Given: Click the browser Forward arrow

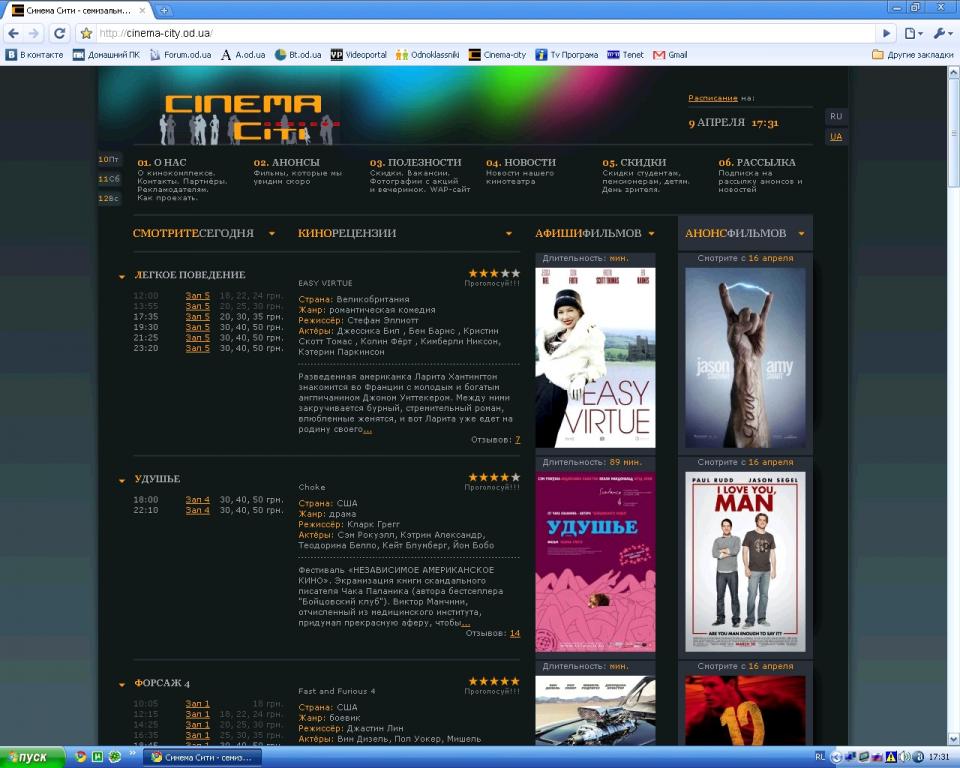Looking at the screenshot, I should [x=34, y=33].
